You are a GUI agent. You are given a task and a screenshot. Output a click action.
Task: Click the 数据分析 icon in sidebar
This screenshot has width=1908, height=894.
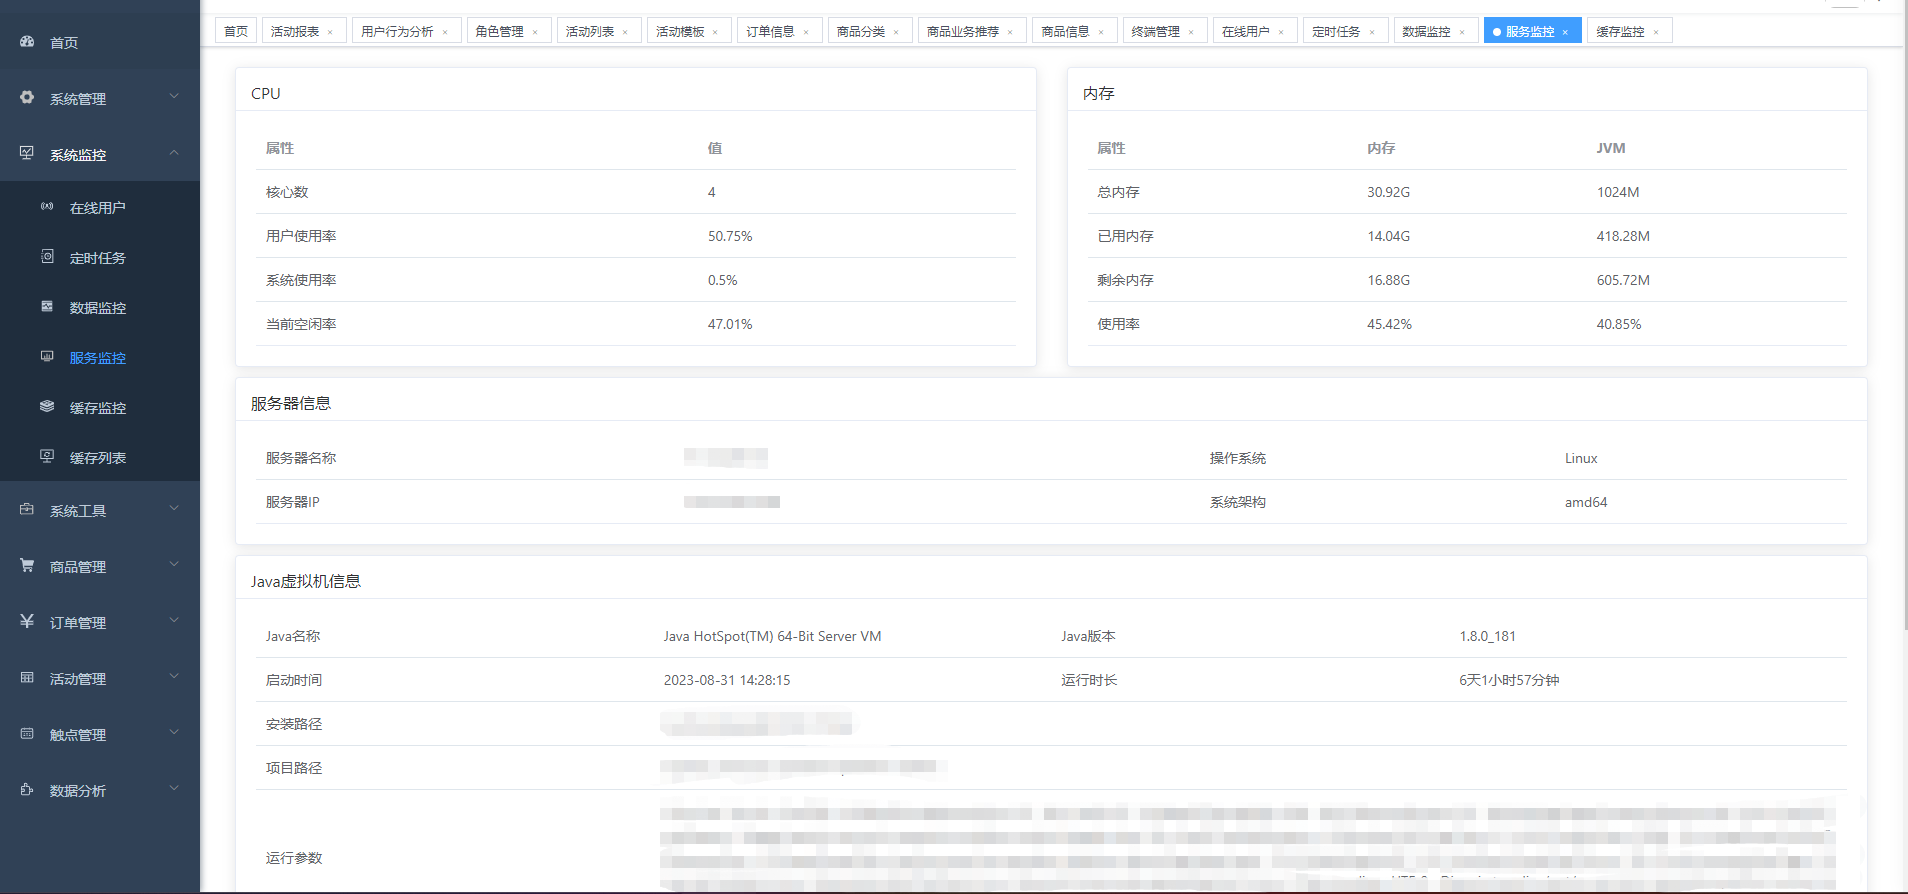(x=27, y=790)
